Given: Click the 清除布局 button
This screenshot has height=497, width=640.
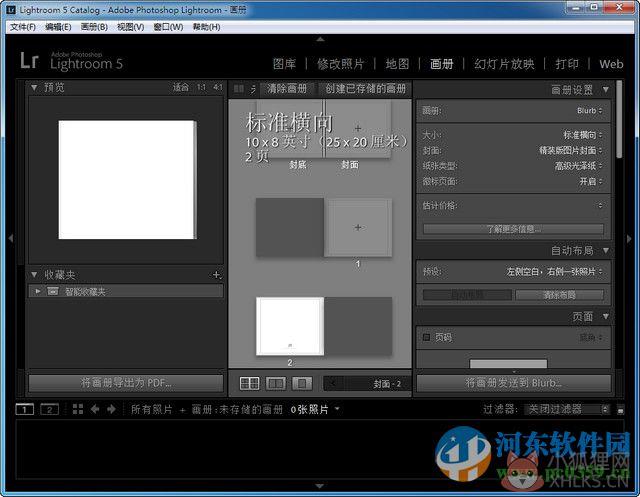Looking at the screenshot, I should (559, 295).
